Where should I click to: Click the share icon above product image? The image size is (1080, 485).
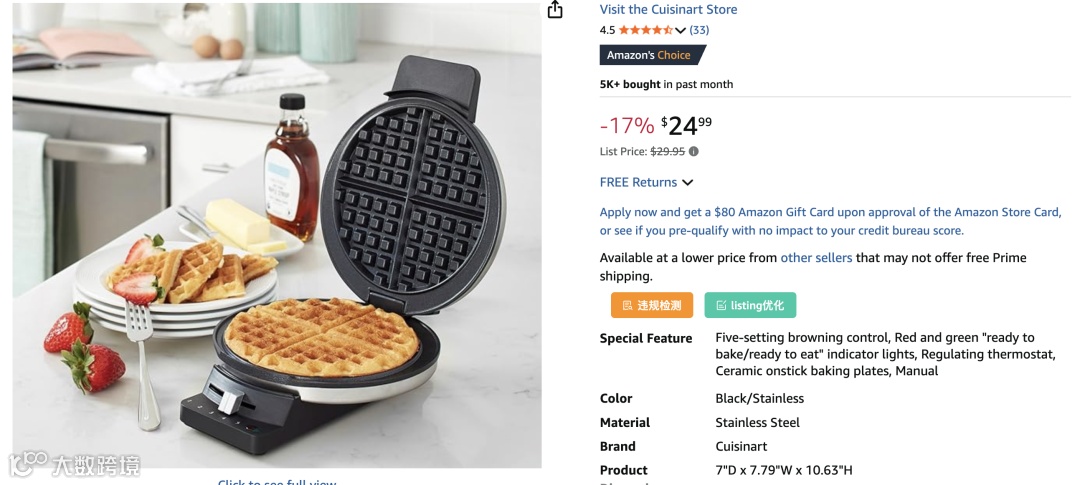tap(555, 9)
